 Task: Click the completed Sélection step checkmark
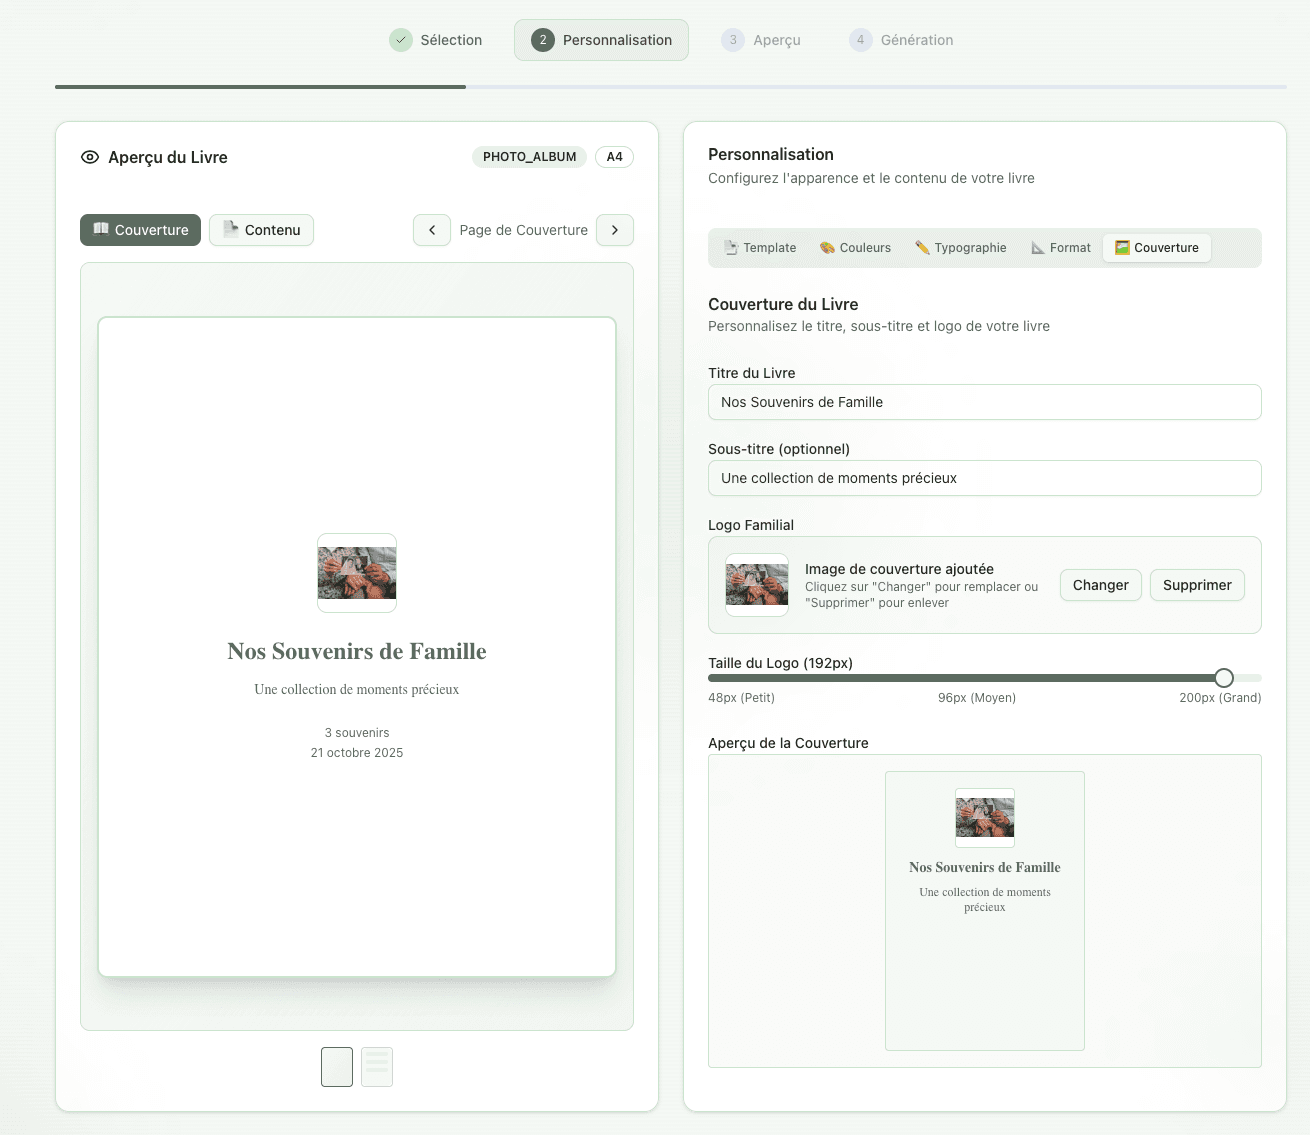(x=401, y=40)
